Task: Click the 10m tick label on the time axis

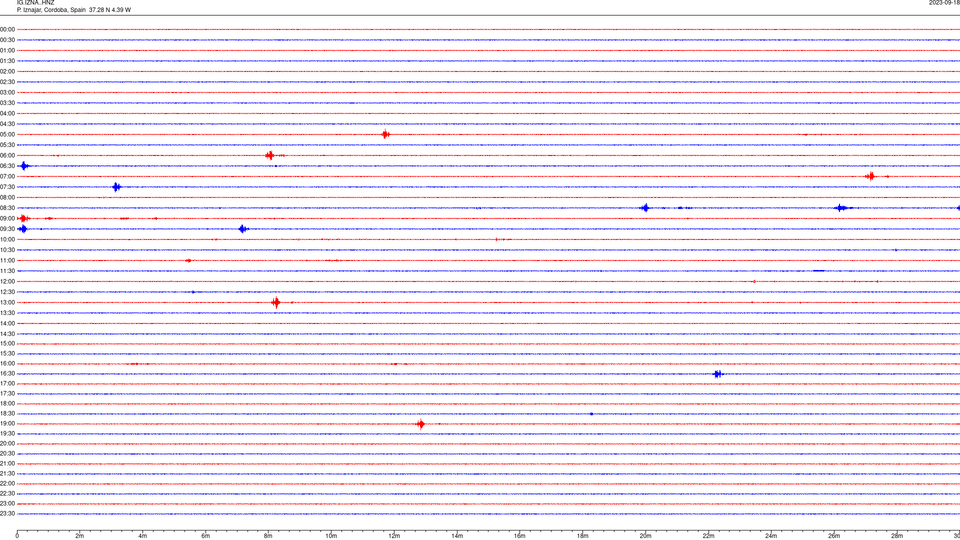Action: click(331, 536)
